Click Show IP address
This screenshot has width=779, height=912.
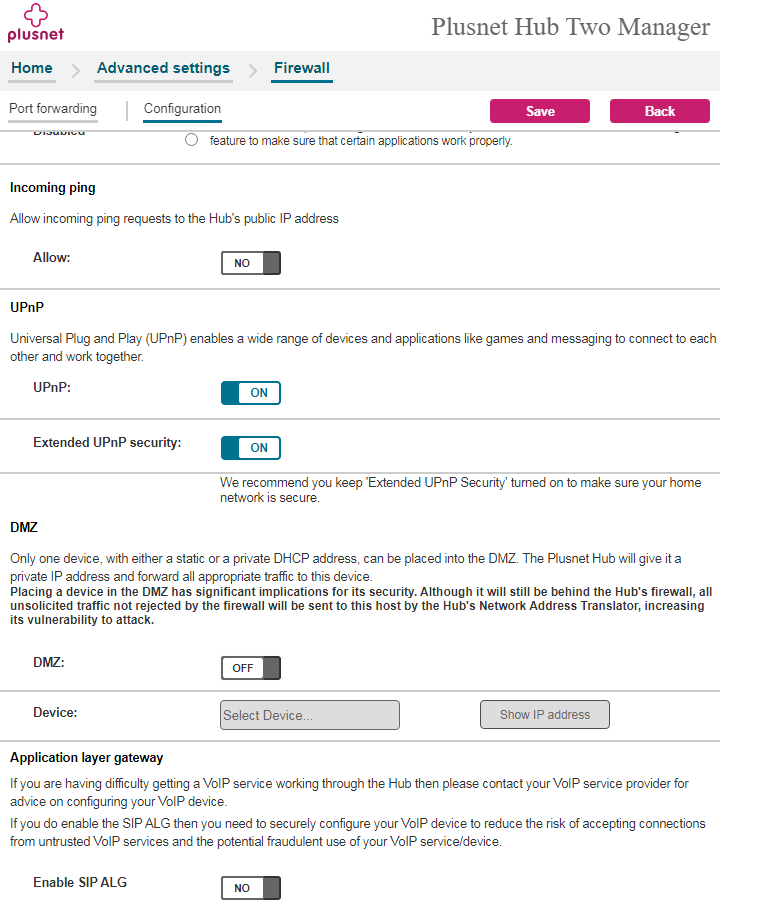[x=544, y=714]
